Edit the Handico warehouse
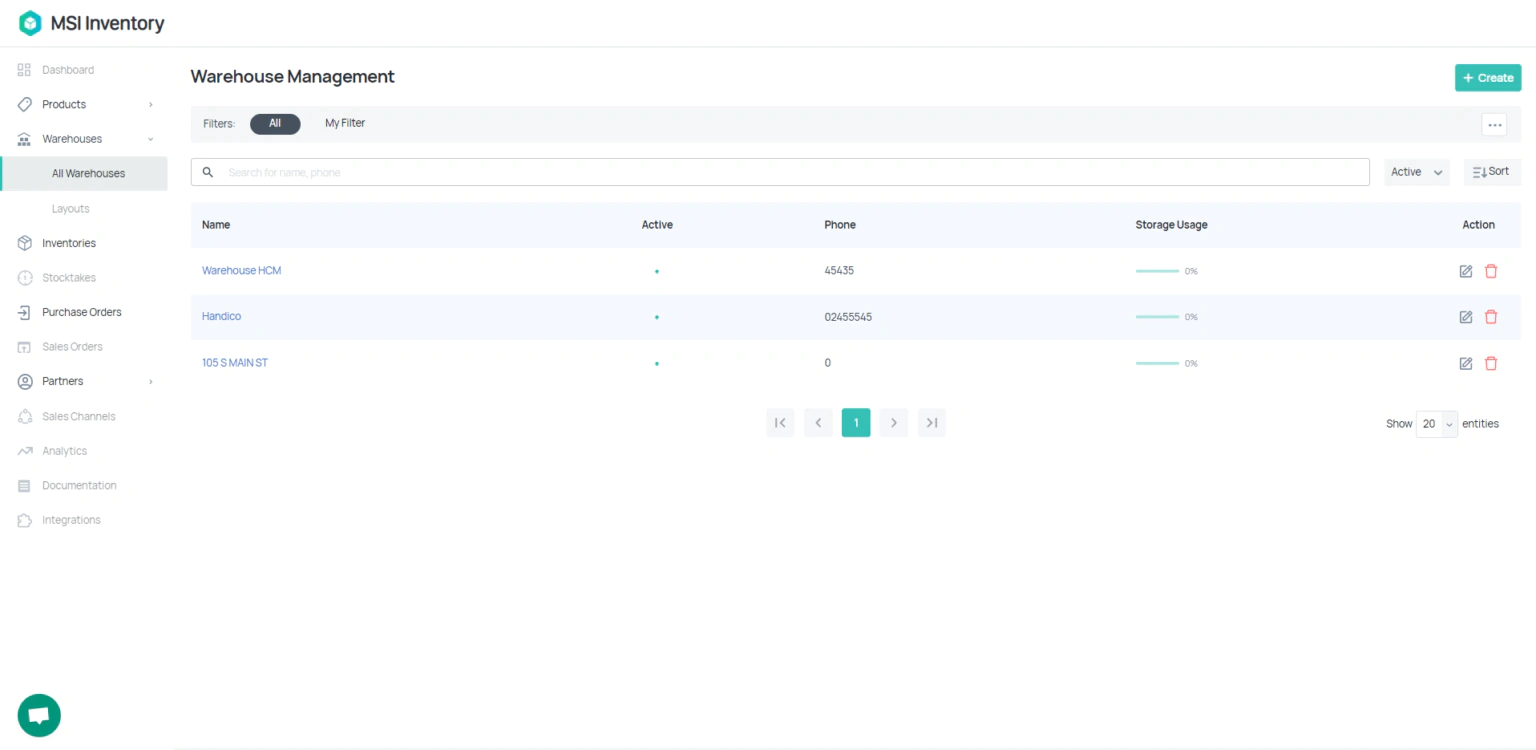The height and width of the screenshot is (750, 1536). coord(1466,317)
